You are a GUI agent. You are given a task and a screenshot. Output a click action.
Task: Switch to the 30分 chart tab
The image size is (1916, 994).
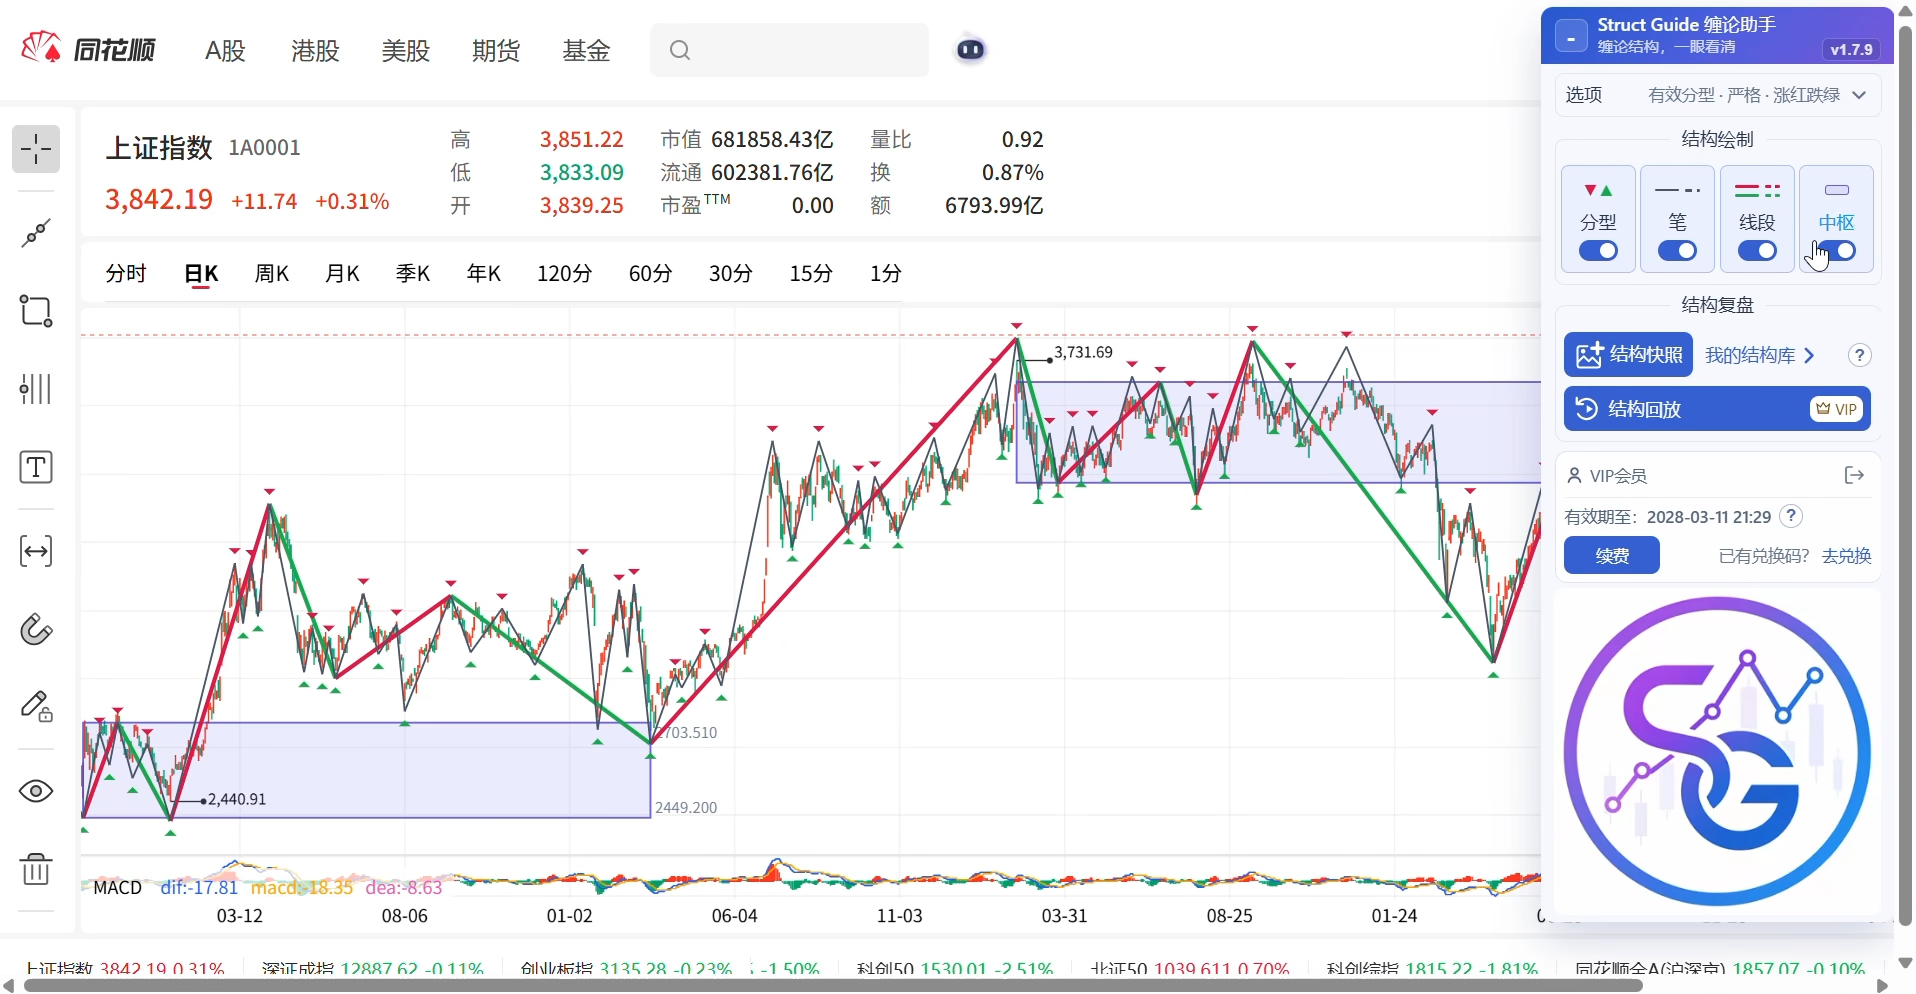(730, 273)
